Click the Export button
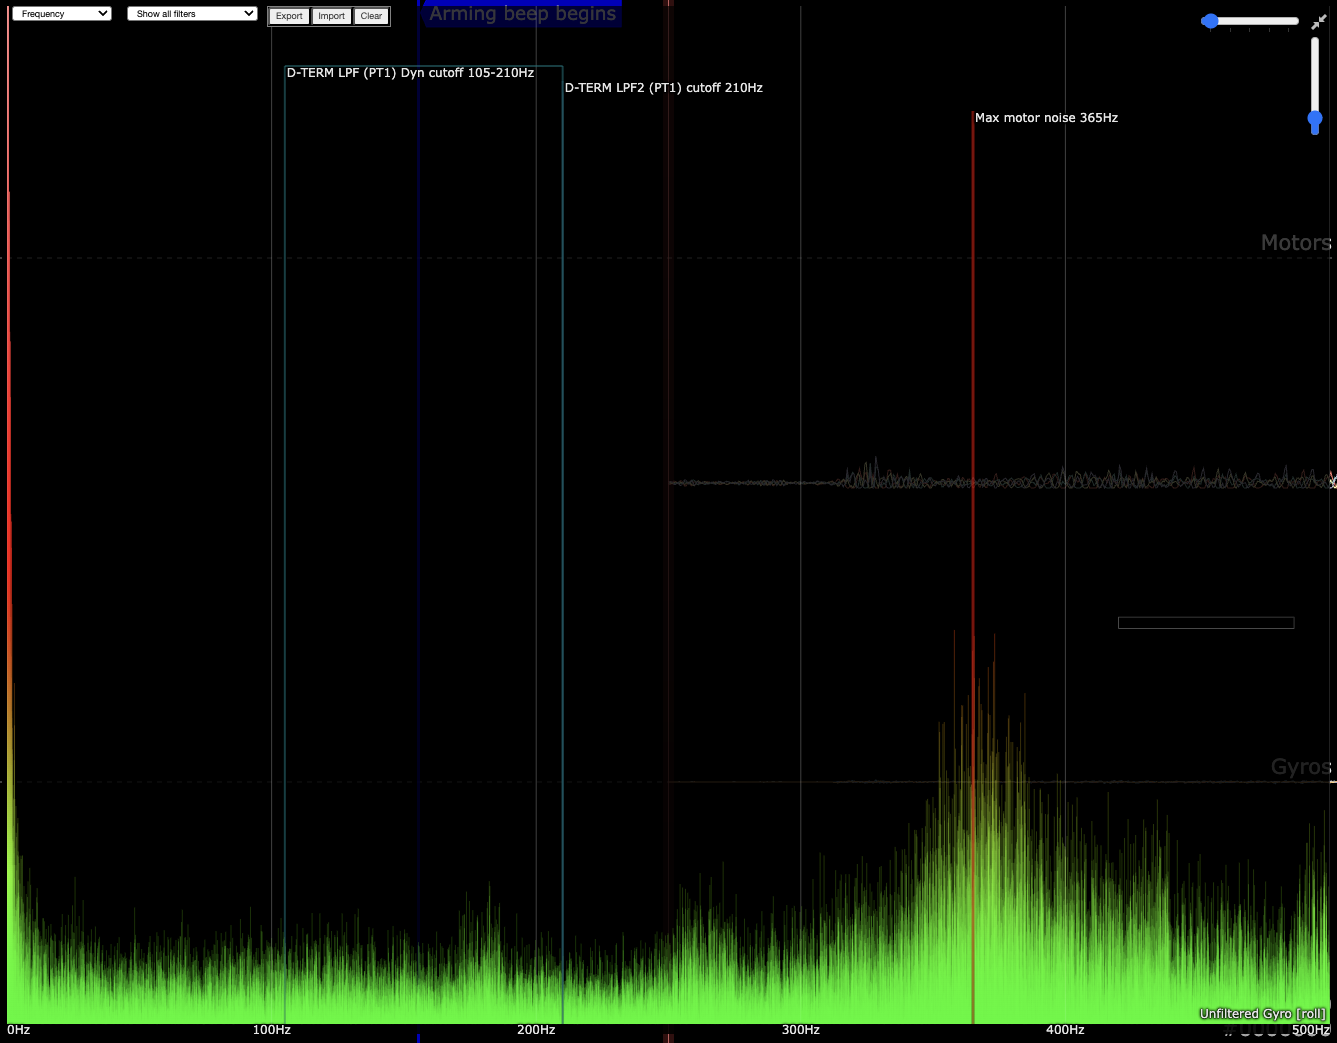The width and height of the screenshot is (1337, 1043). pos(289,16)
